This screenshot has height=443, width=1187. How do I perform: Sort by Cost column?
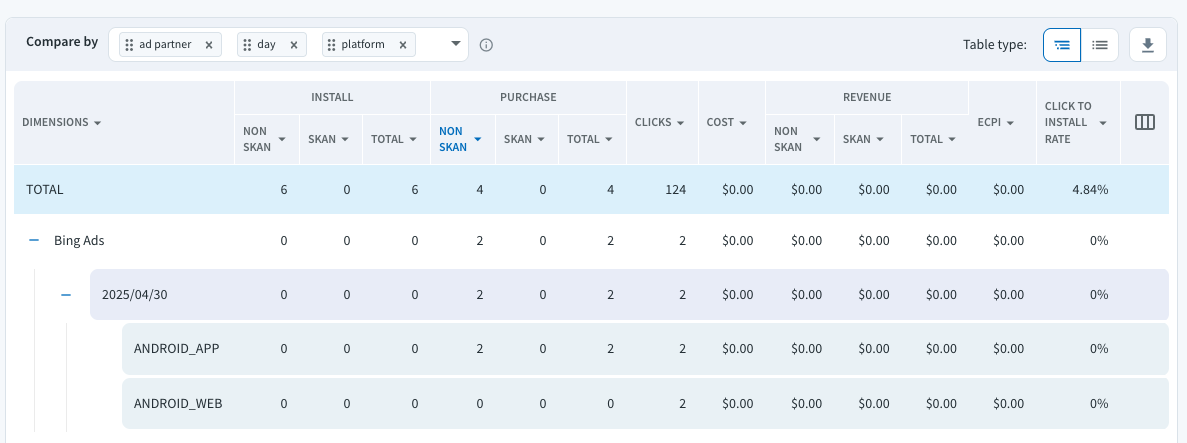click(743, 123)
